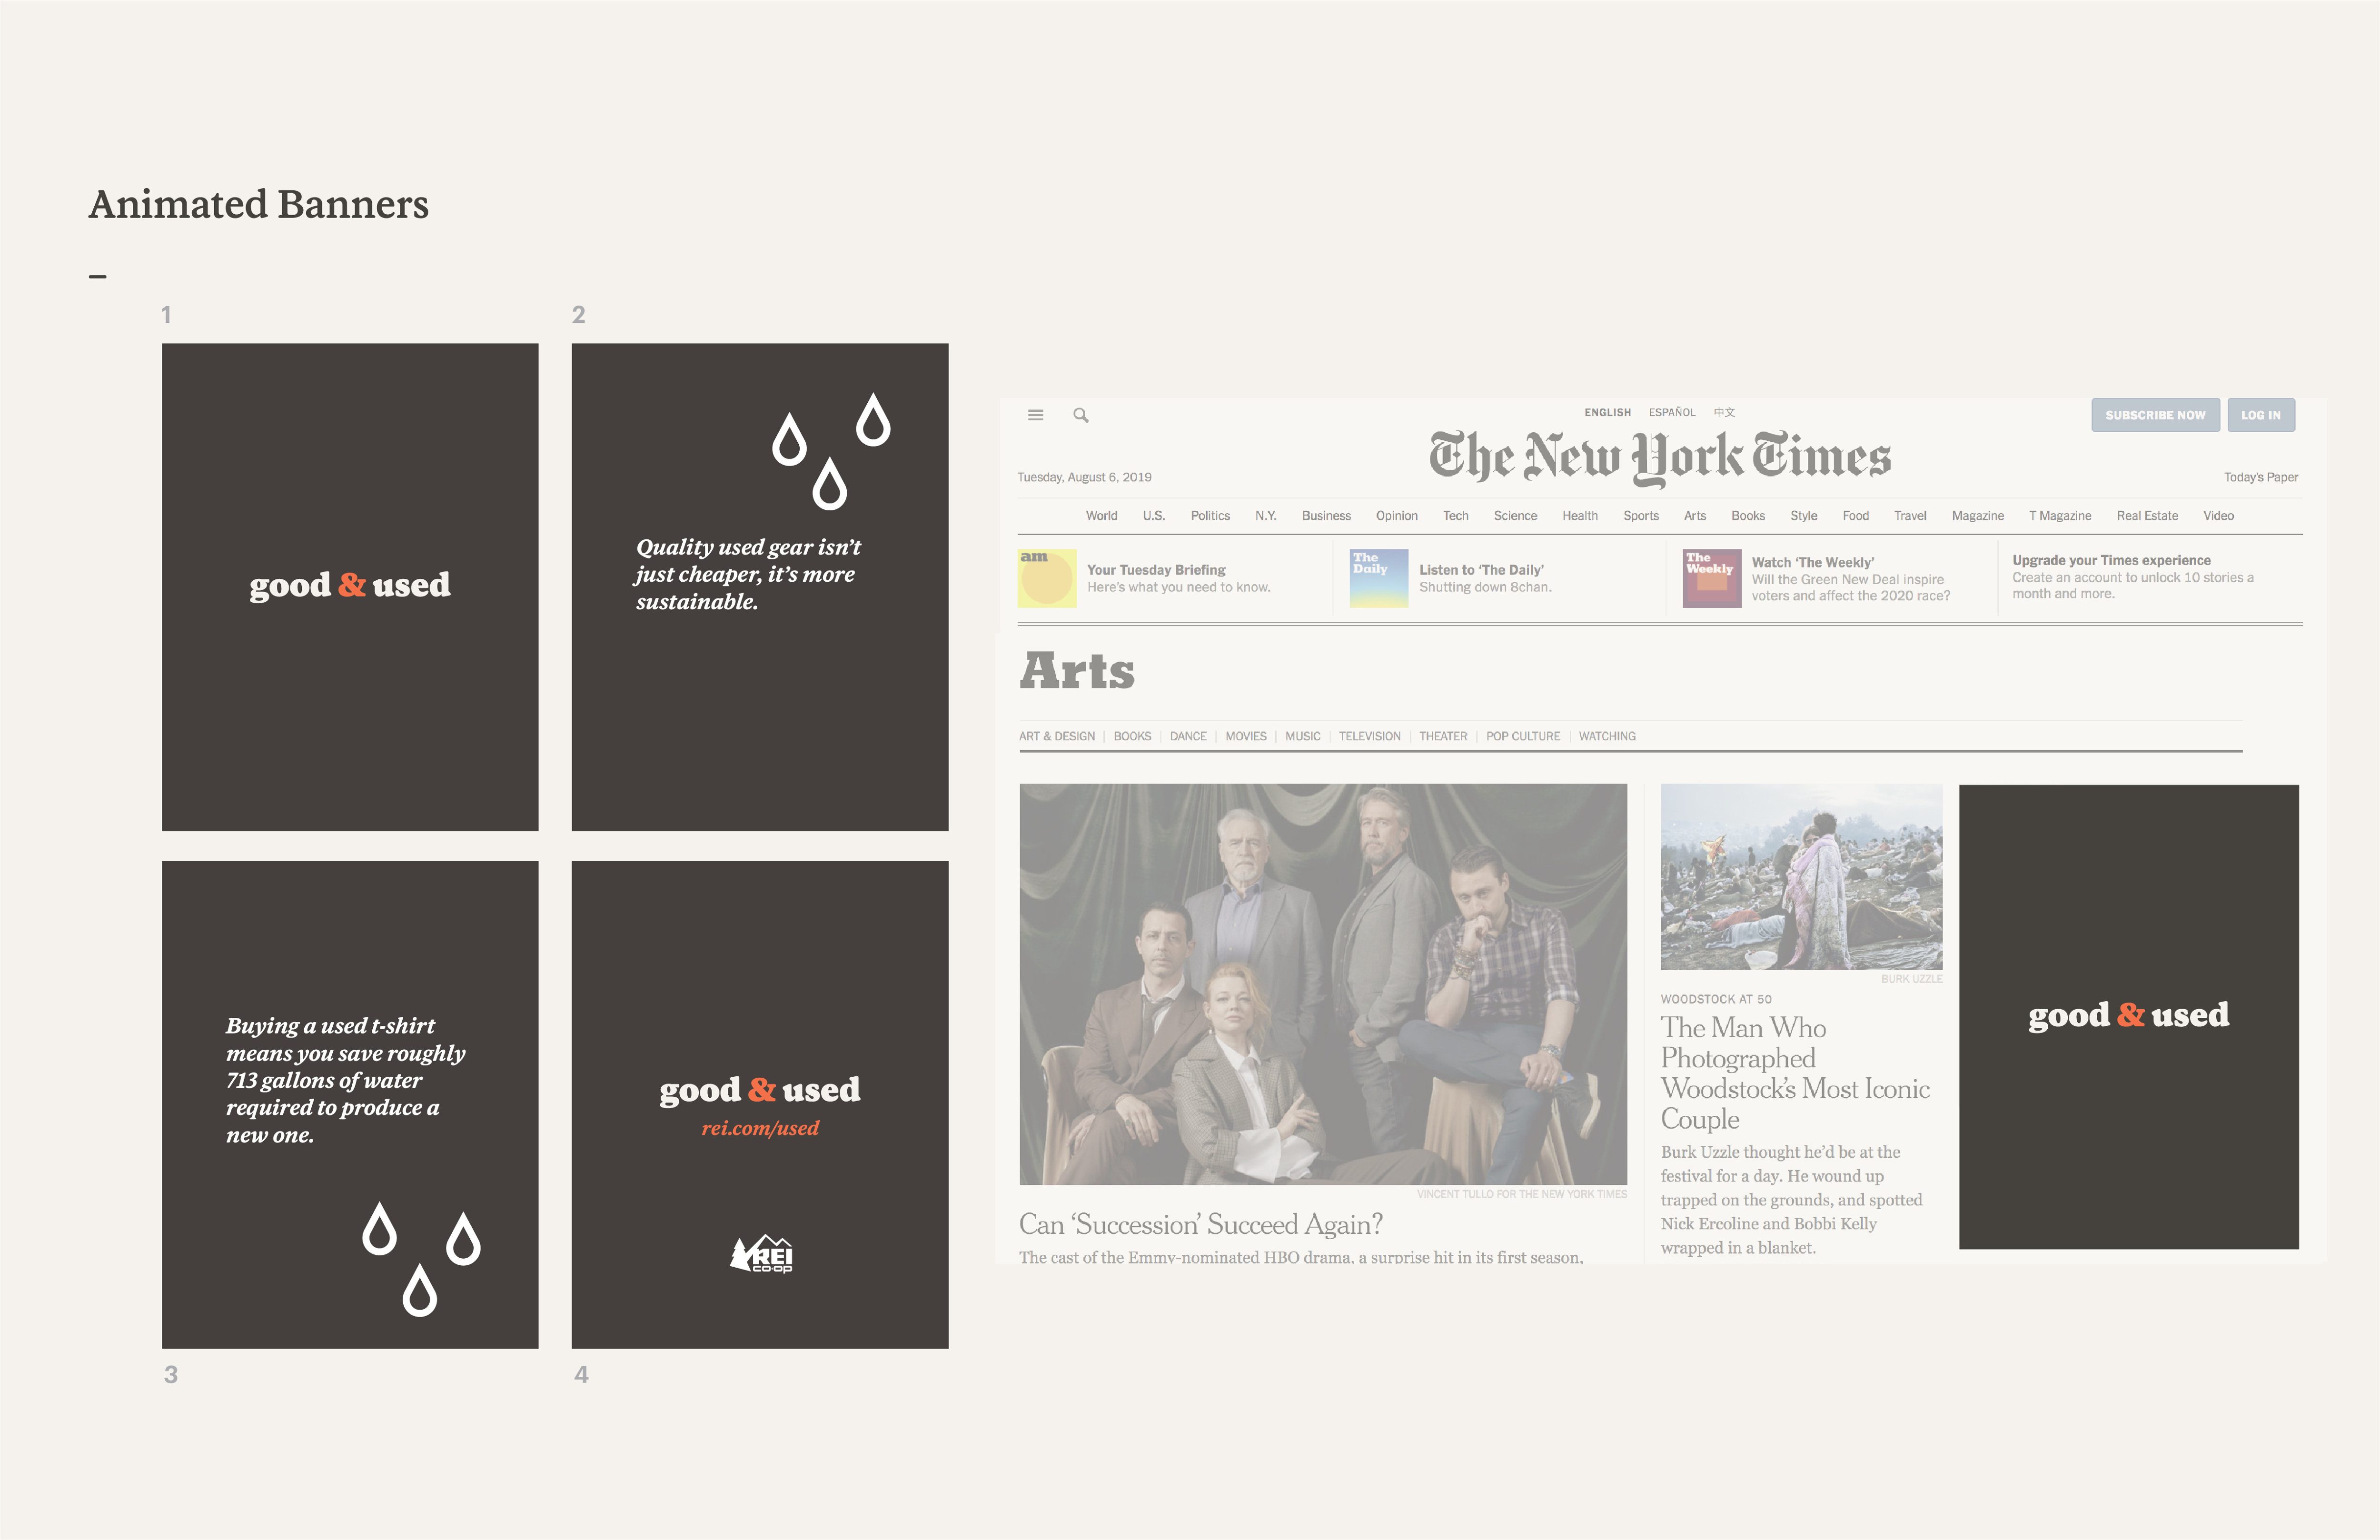Viewport: 2380px width, 1540px height.
Task: Select the Books subsection tab under Arts
Action: pos(1132,736)
